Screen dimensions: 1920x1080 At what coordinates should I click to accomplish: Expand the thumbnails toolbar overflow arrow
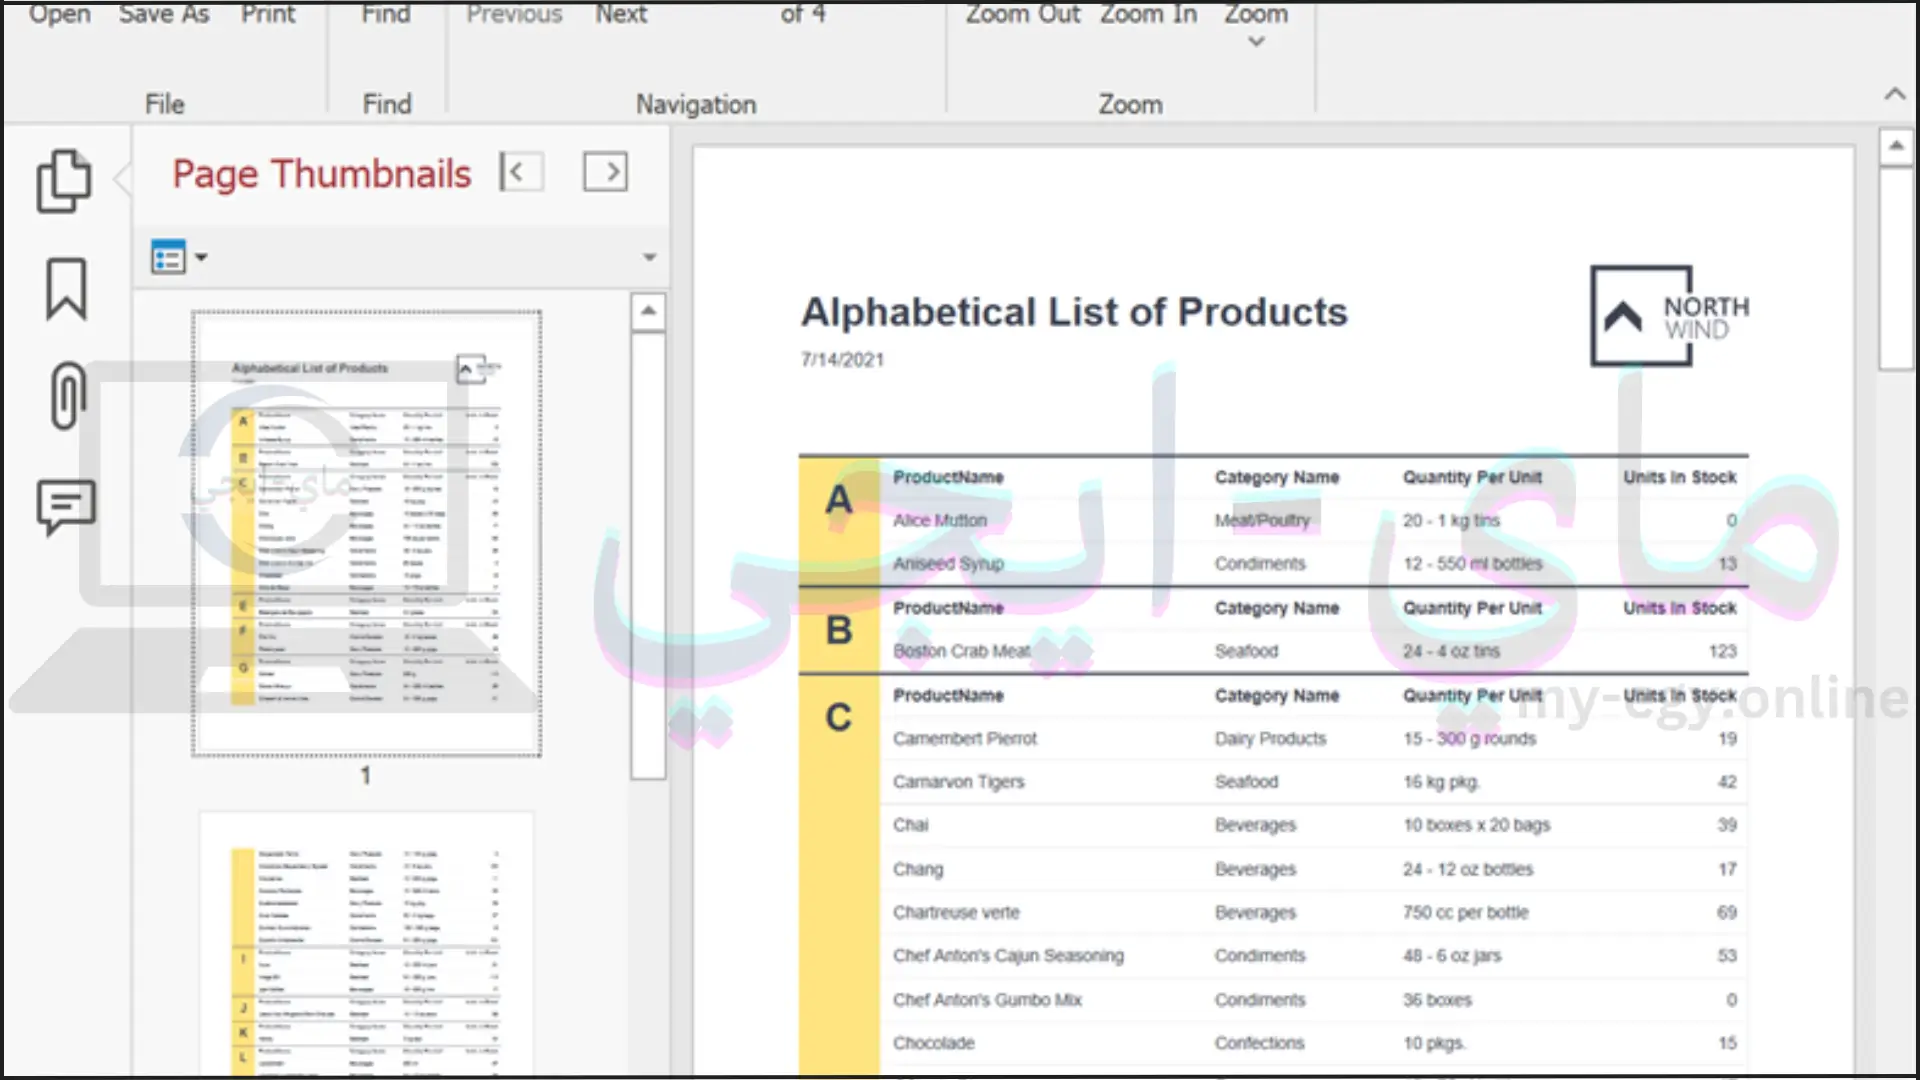point(649,257)
